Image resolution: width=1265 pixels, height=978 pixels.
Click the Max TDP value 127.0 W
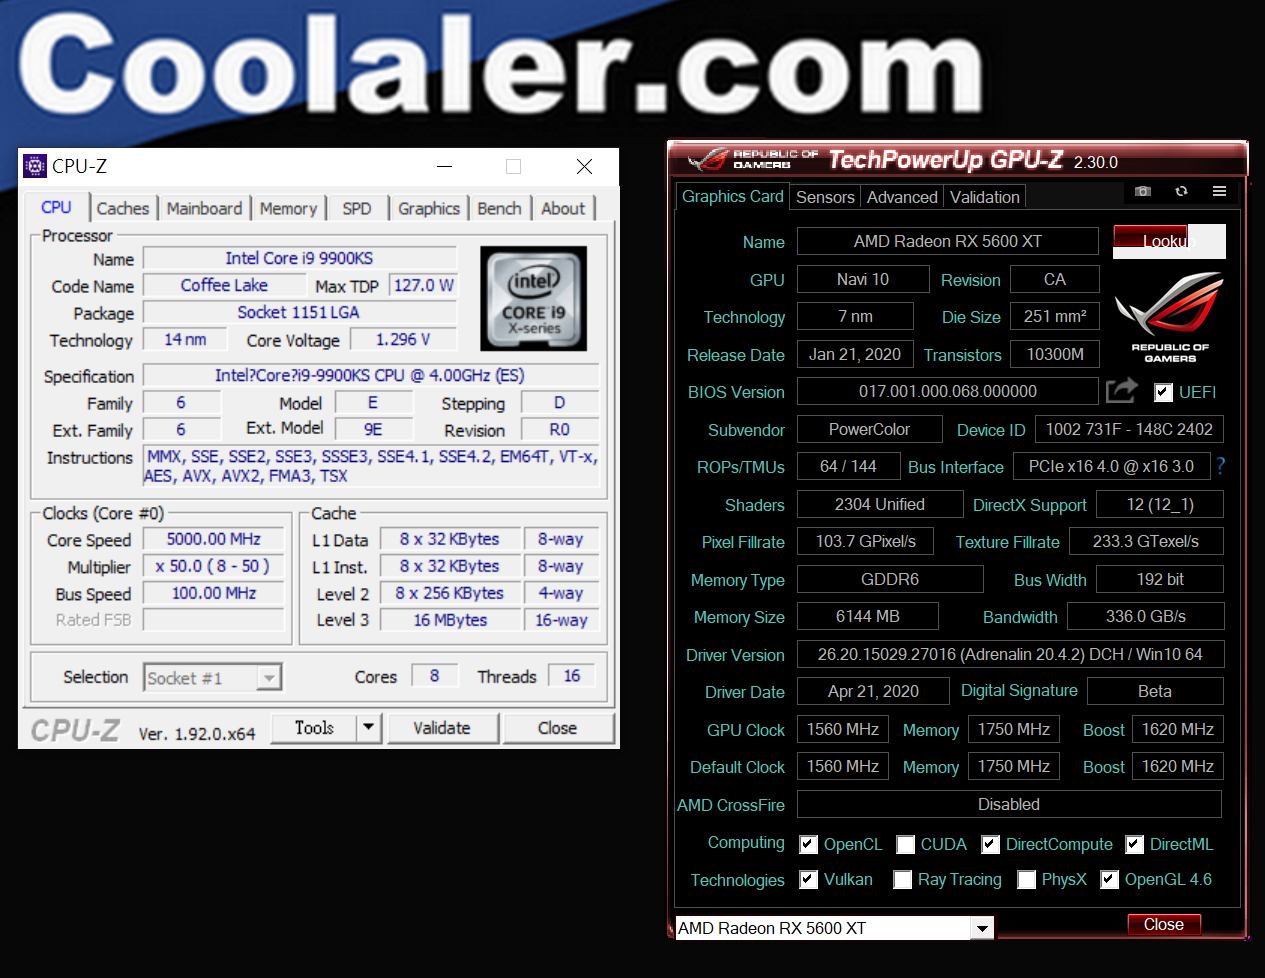point(423,285)
